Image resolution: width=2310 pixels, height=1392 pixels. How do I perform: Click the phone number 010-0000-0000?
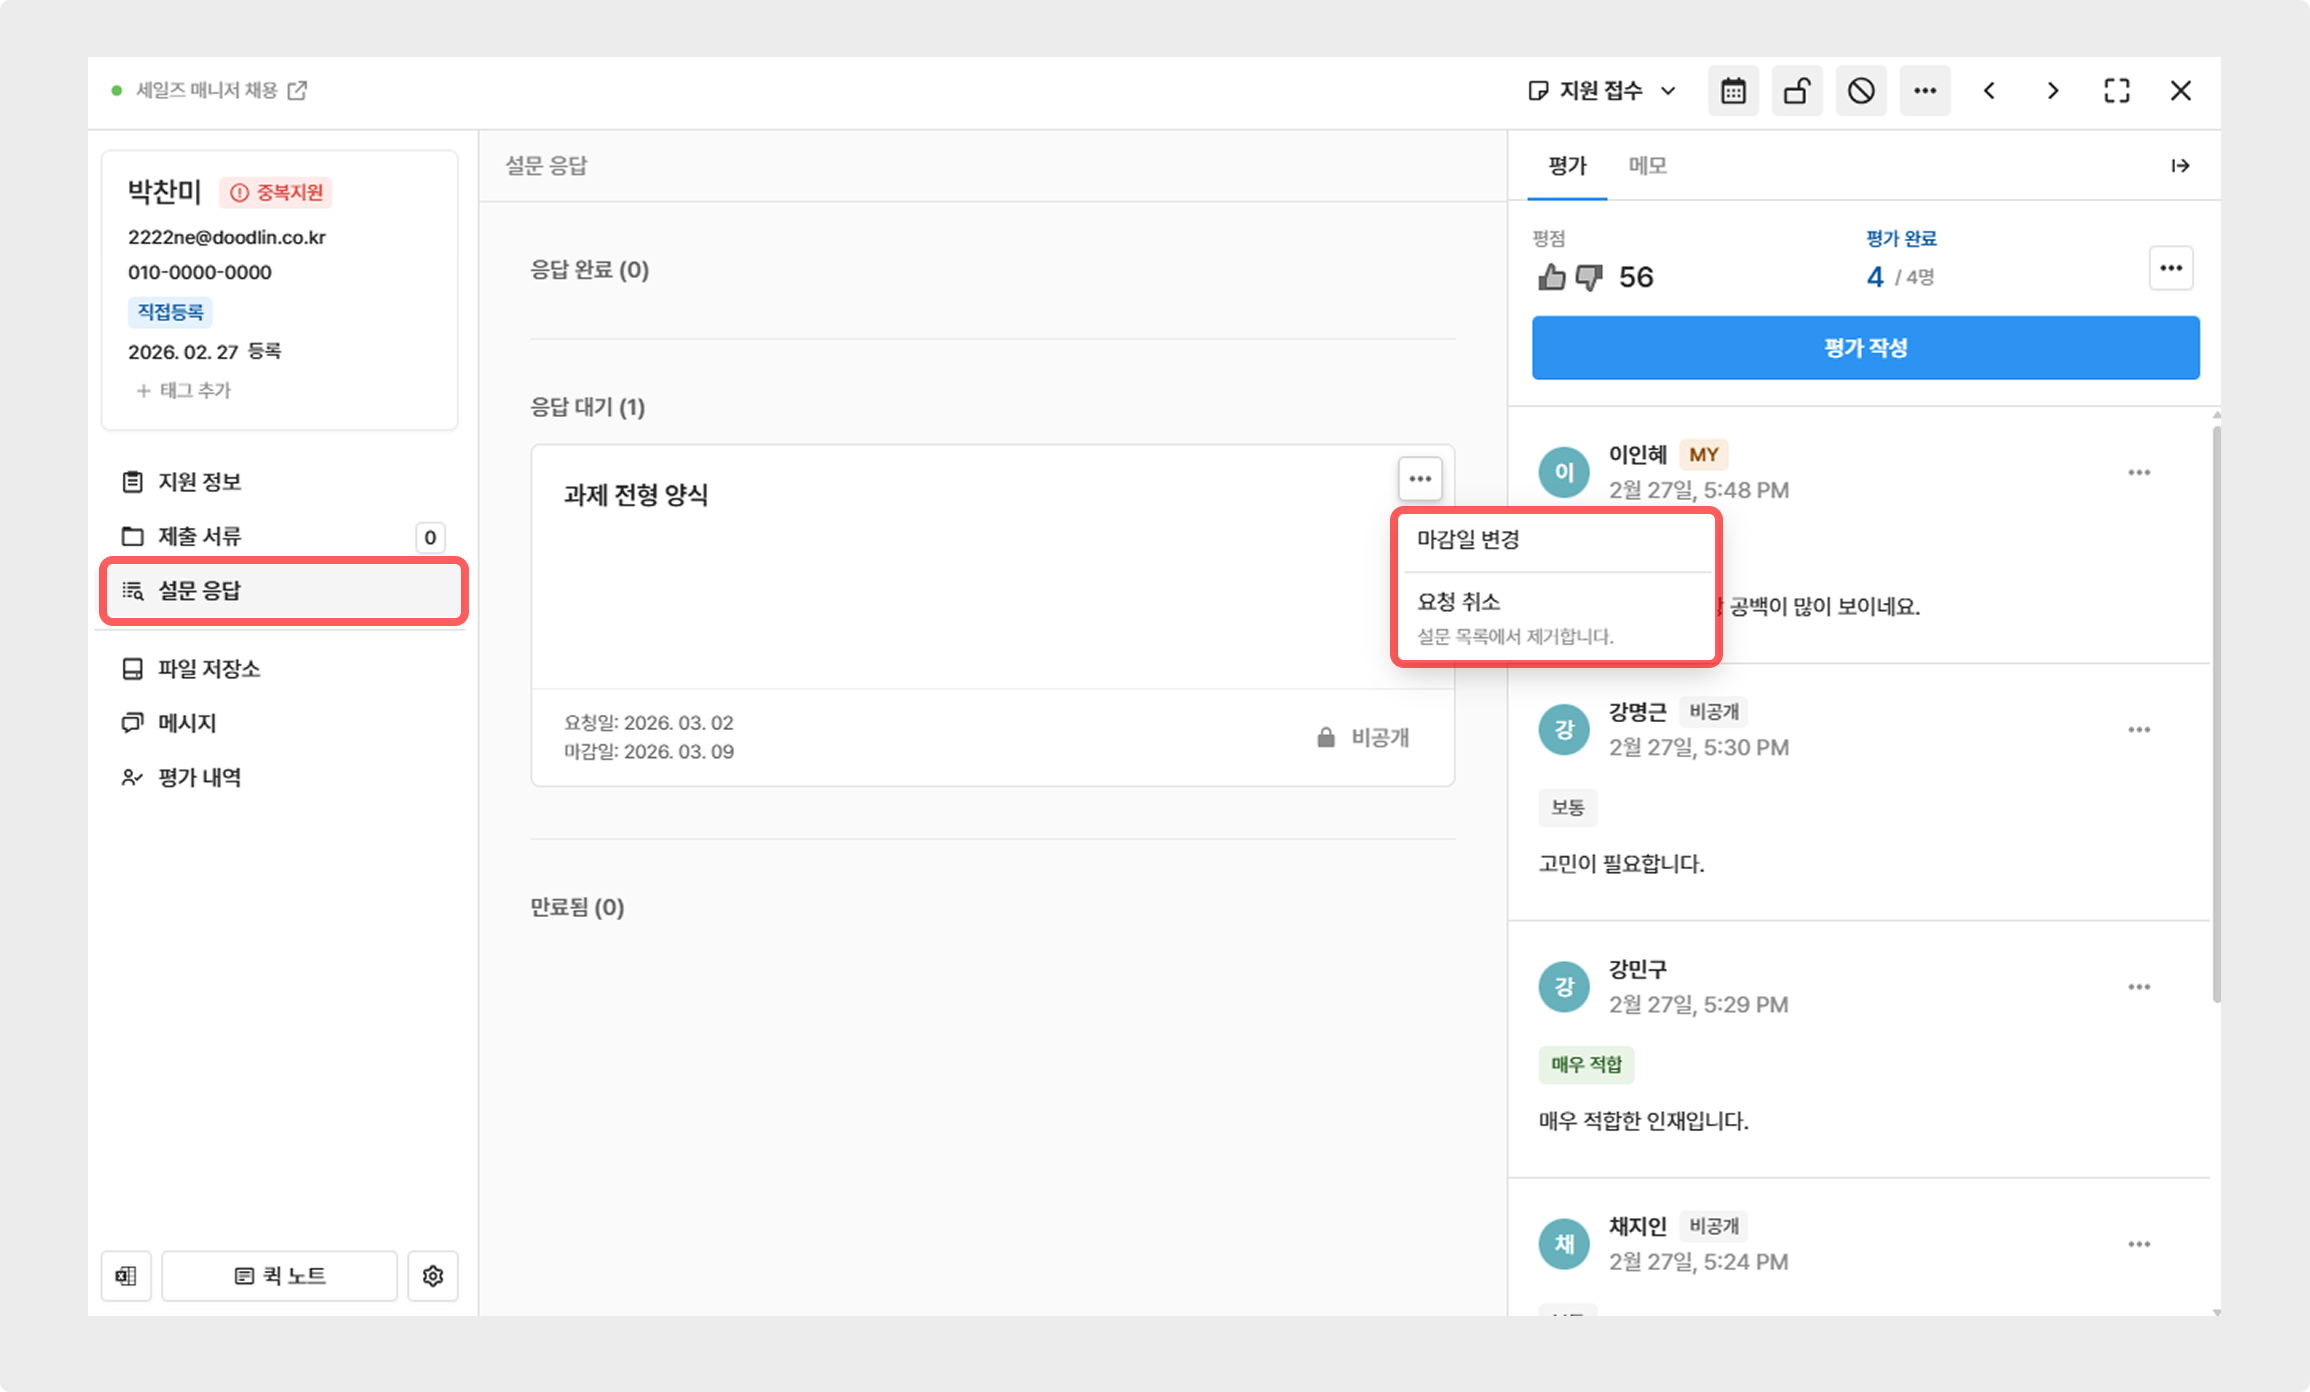coord(200,272)
